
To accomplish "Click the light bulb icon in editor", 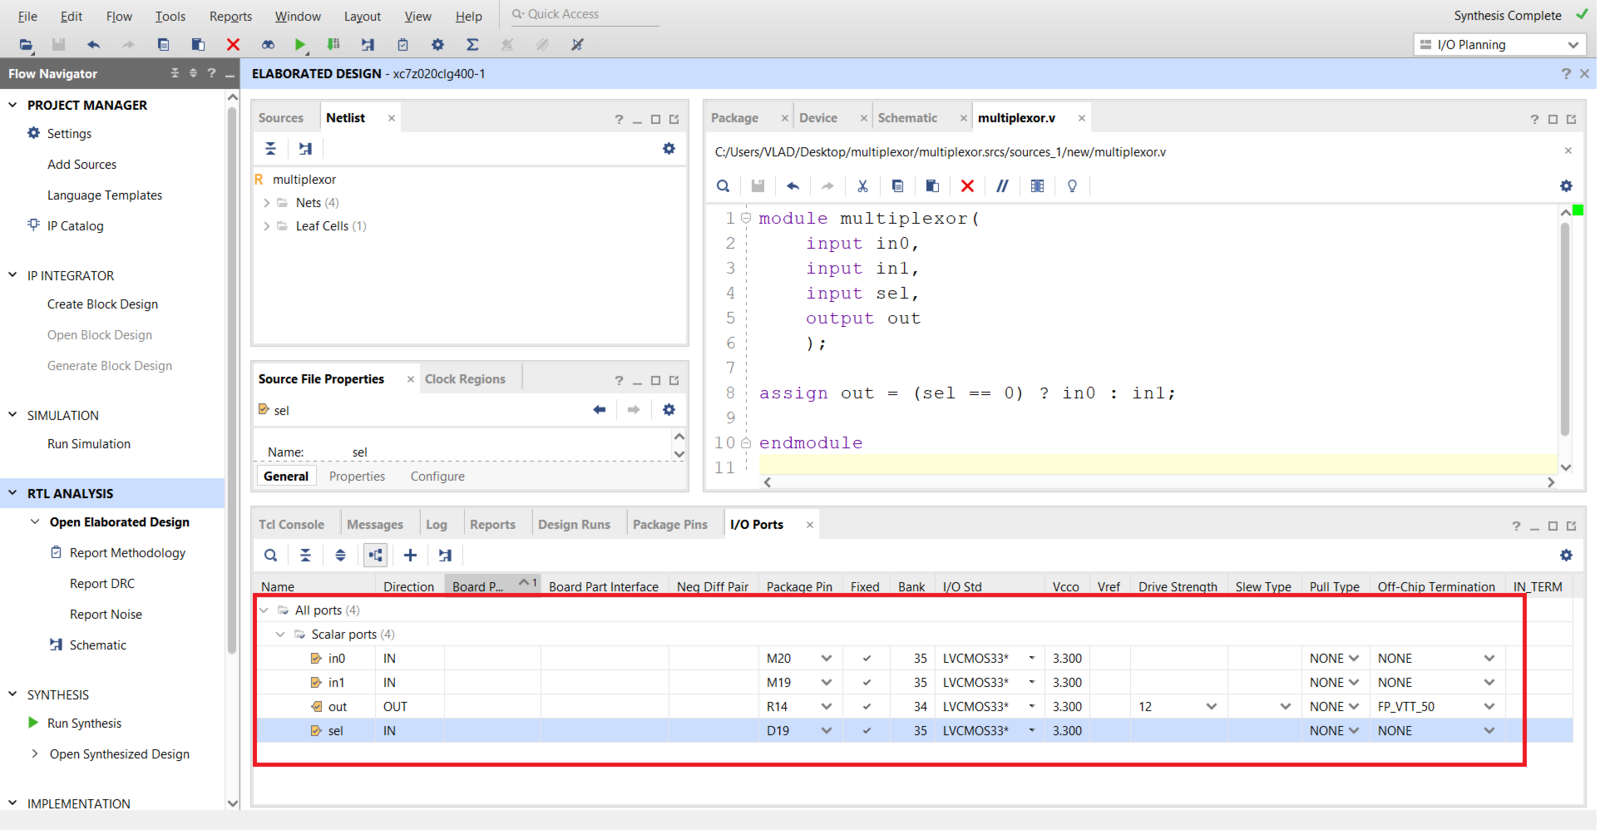I will tap(1072, 186).
